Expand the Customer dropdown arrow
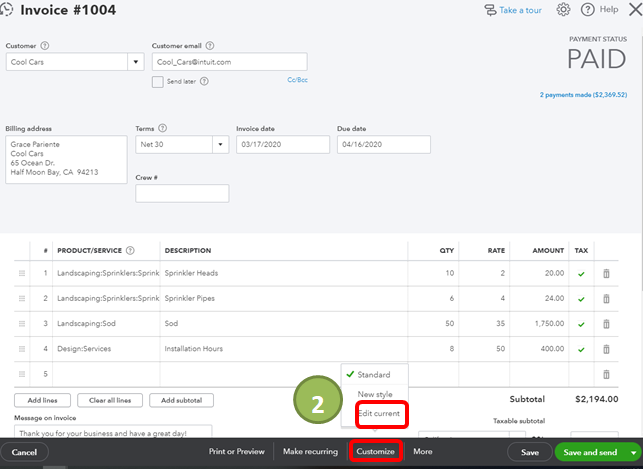Screen dimensions: 643x469 tap(136, 62)
